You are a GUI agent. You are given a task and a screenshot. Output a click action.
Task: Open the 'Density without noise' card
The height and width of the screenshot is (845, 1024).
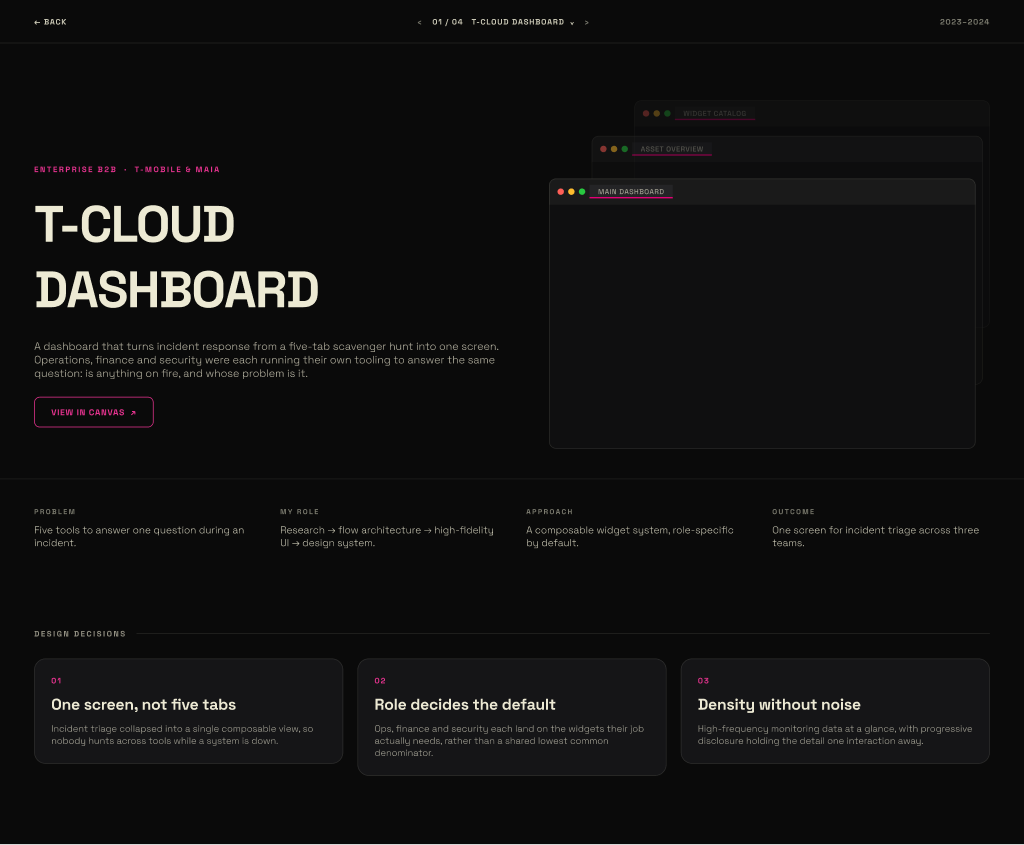(835, 711)
